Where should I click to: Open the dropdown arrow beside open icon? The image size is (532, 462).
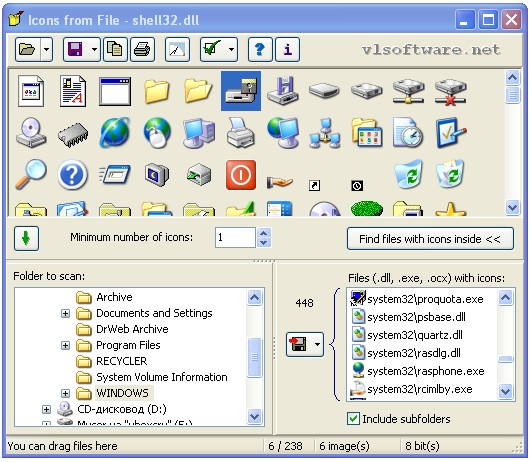point(47,50)
